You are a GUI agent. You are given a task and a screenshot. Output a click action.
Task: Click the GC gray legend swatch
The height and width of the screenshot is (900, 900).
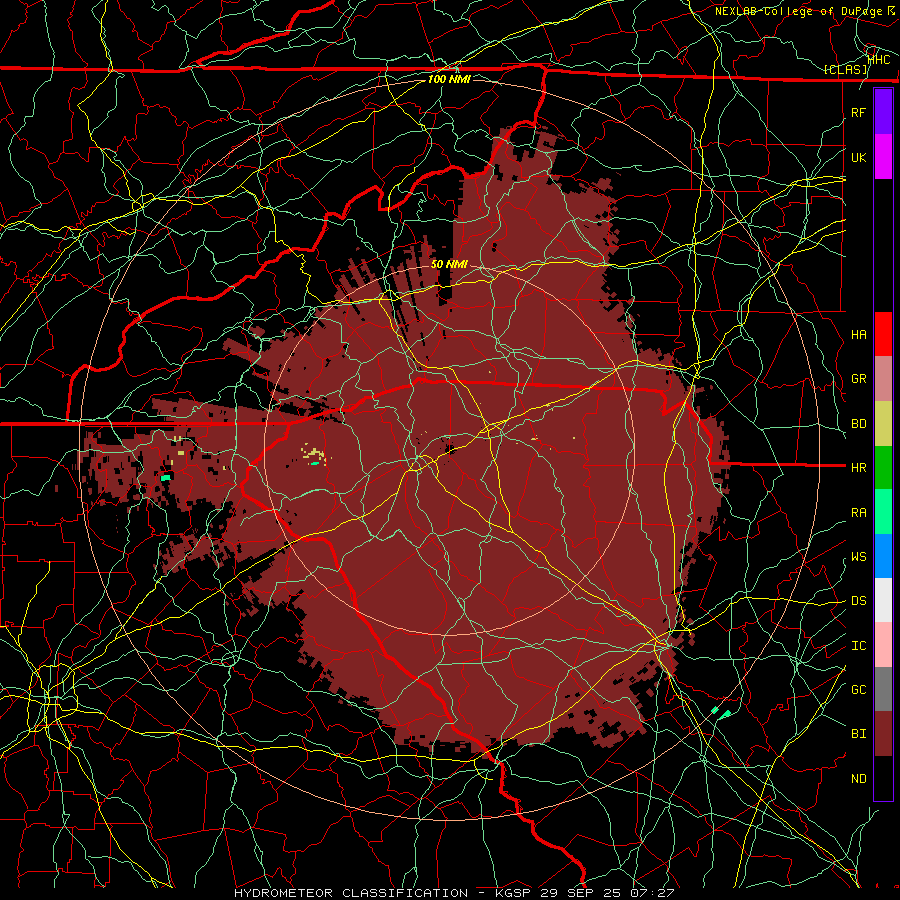click(883, 689)
